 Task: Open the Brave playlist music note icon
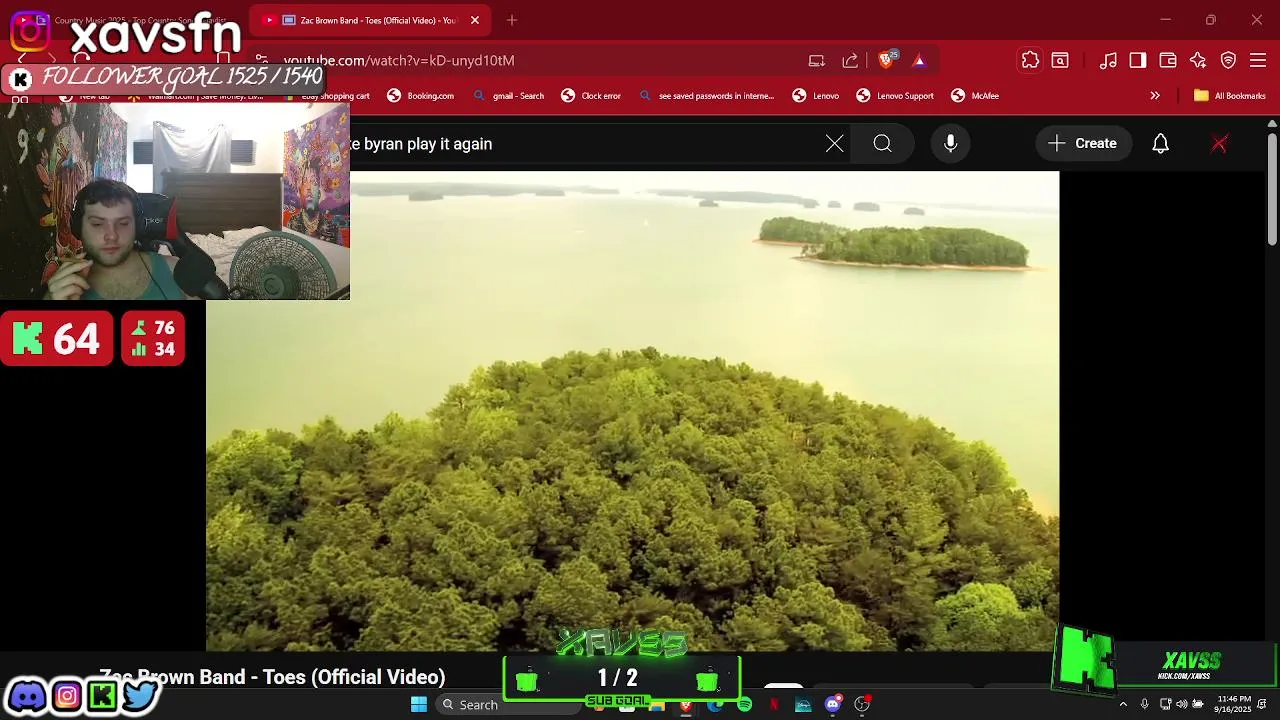coord(1108,60)
